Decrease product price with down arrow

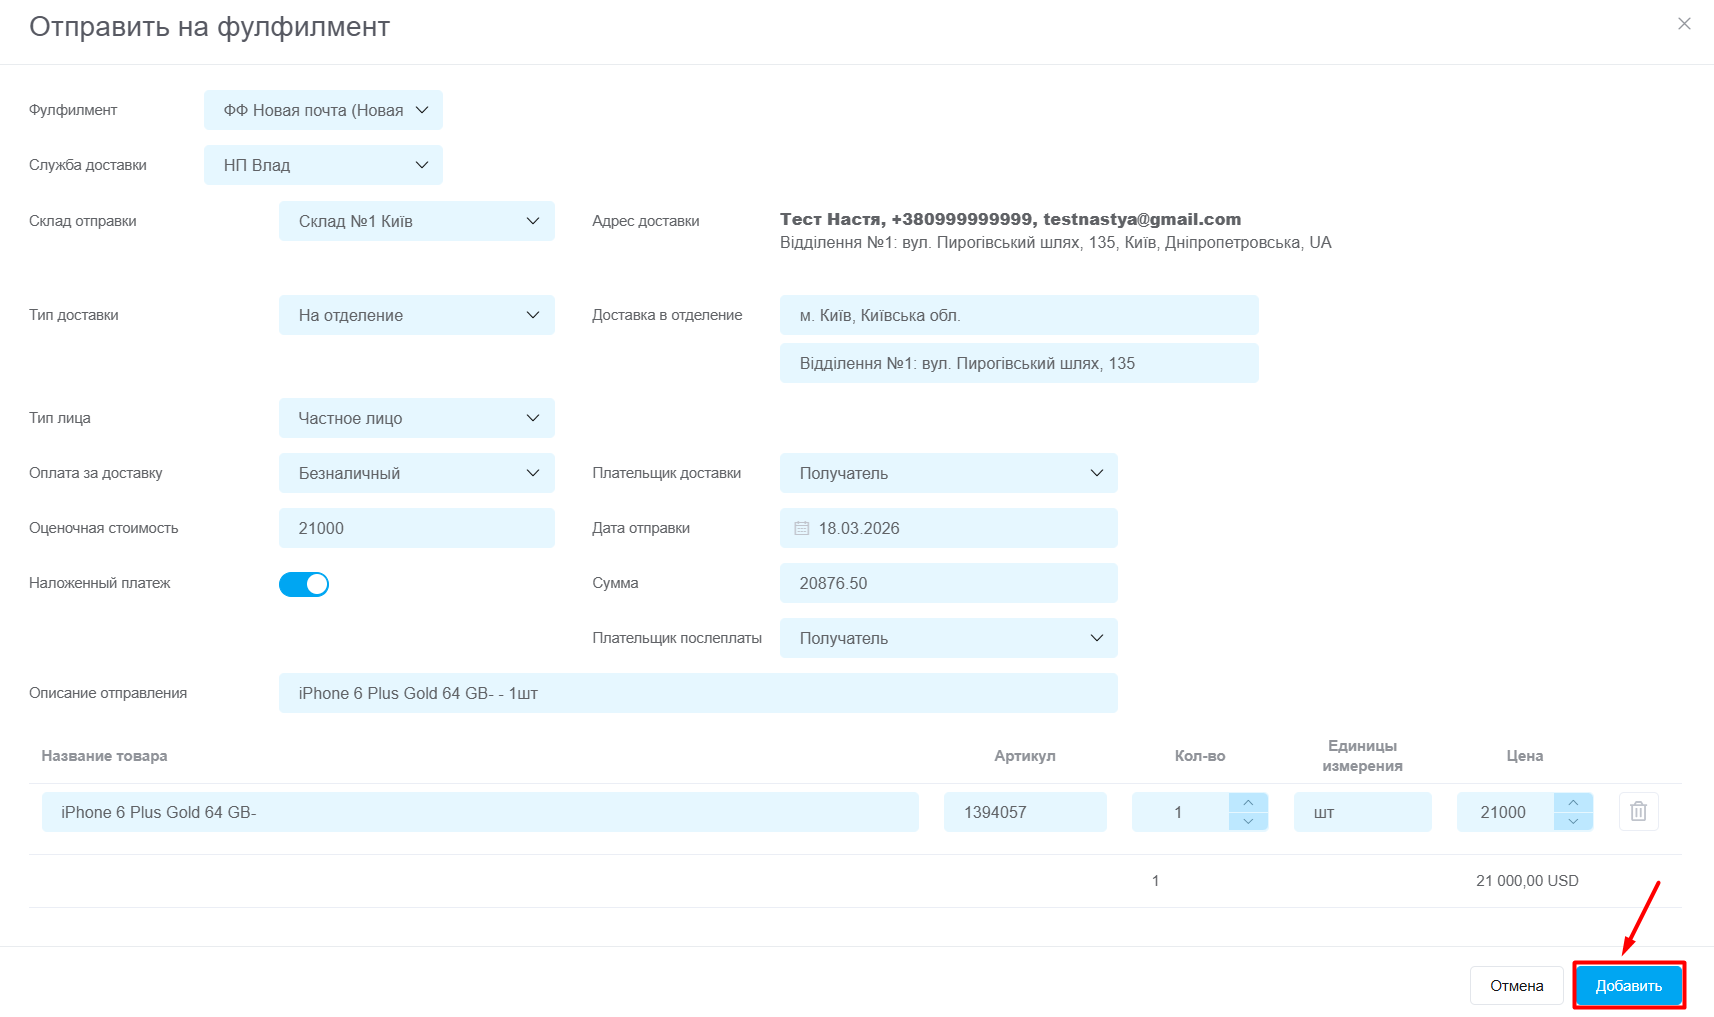click(1573, 821)
